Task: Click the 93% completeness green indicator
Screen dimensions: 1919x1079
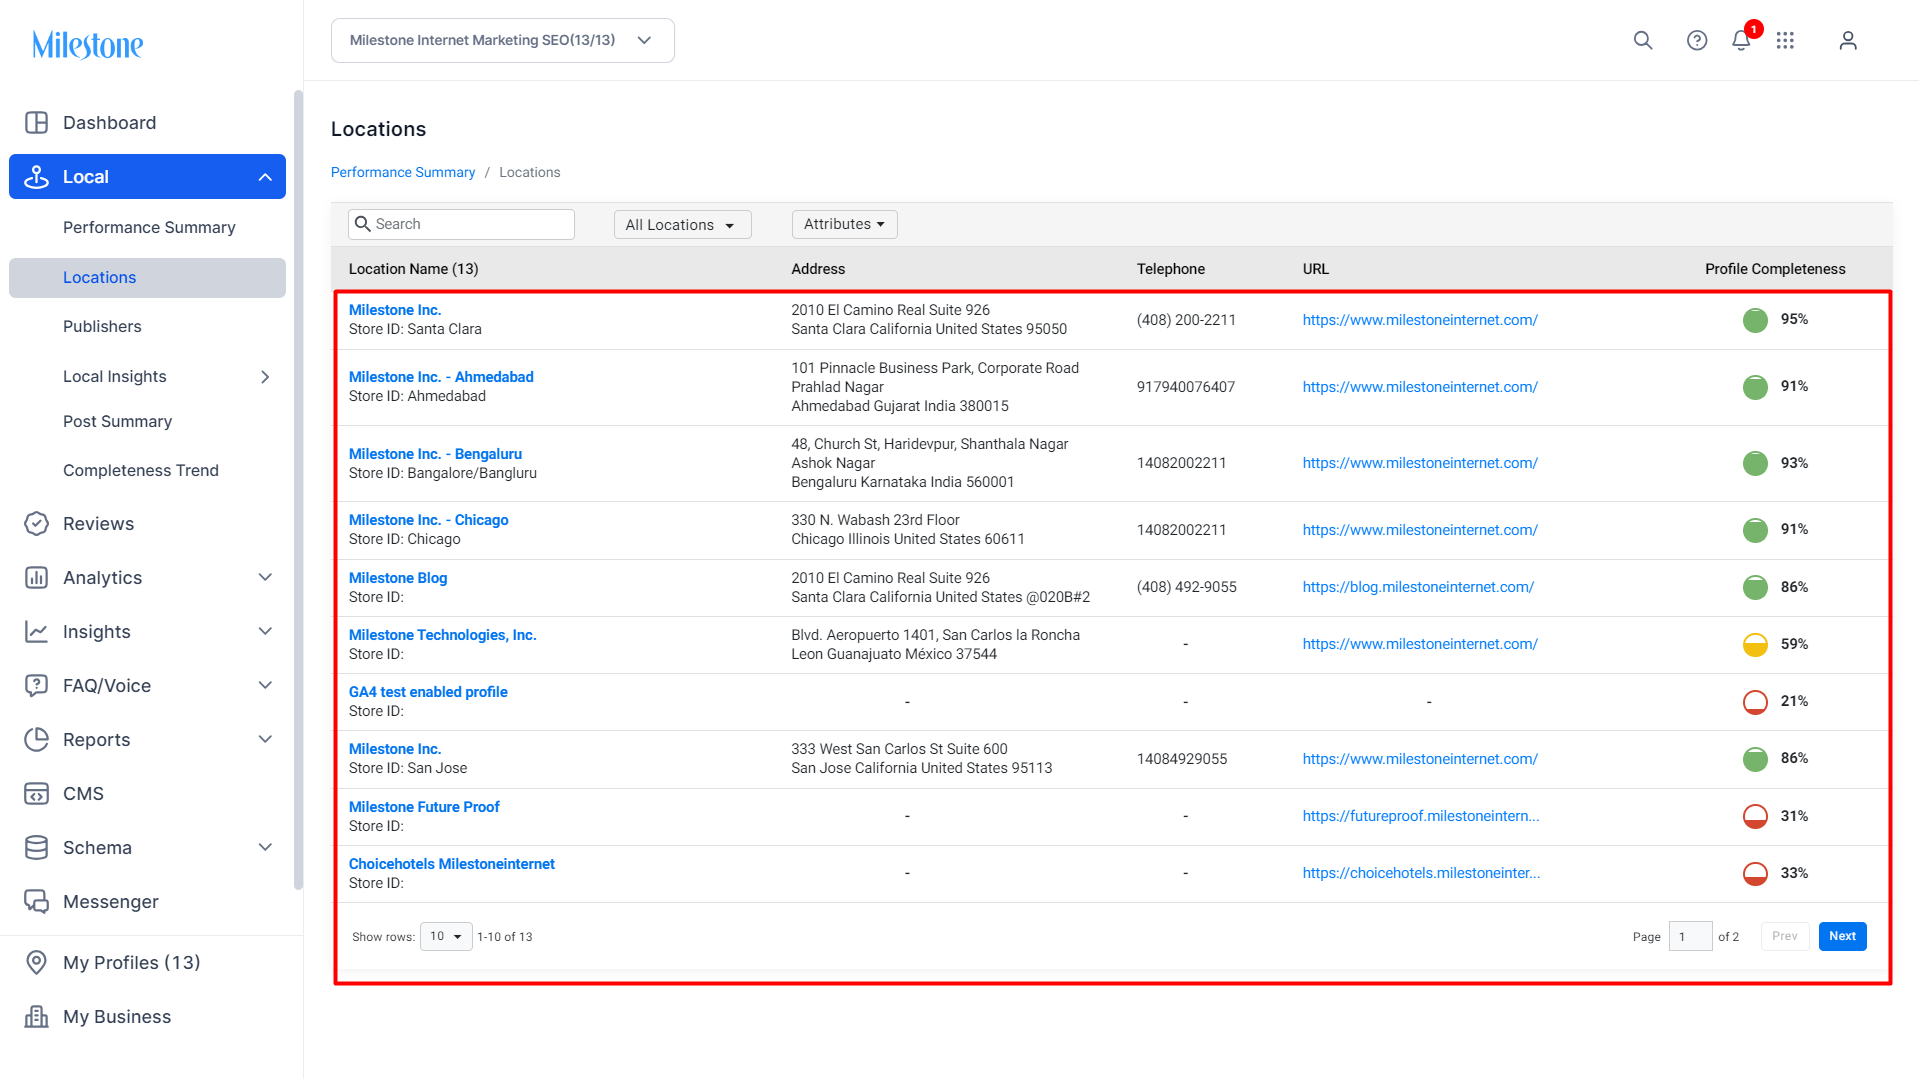Action: [x=1755, y=463]
